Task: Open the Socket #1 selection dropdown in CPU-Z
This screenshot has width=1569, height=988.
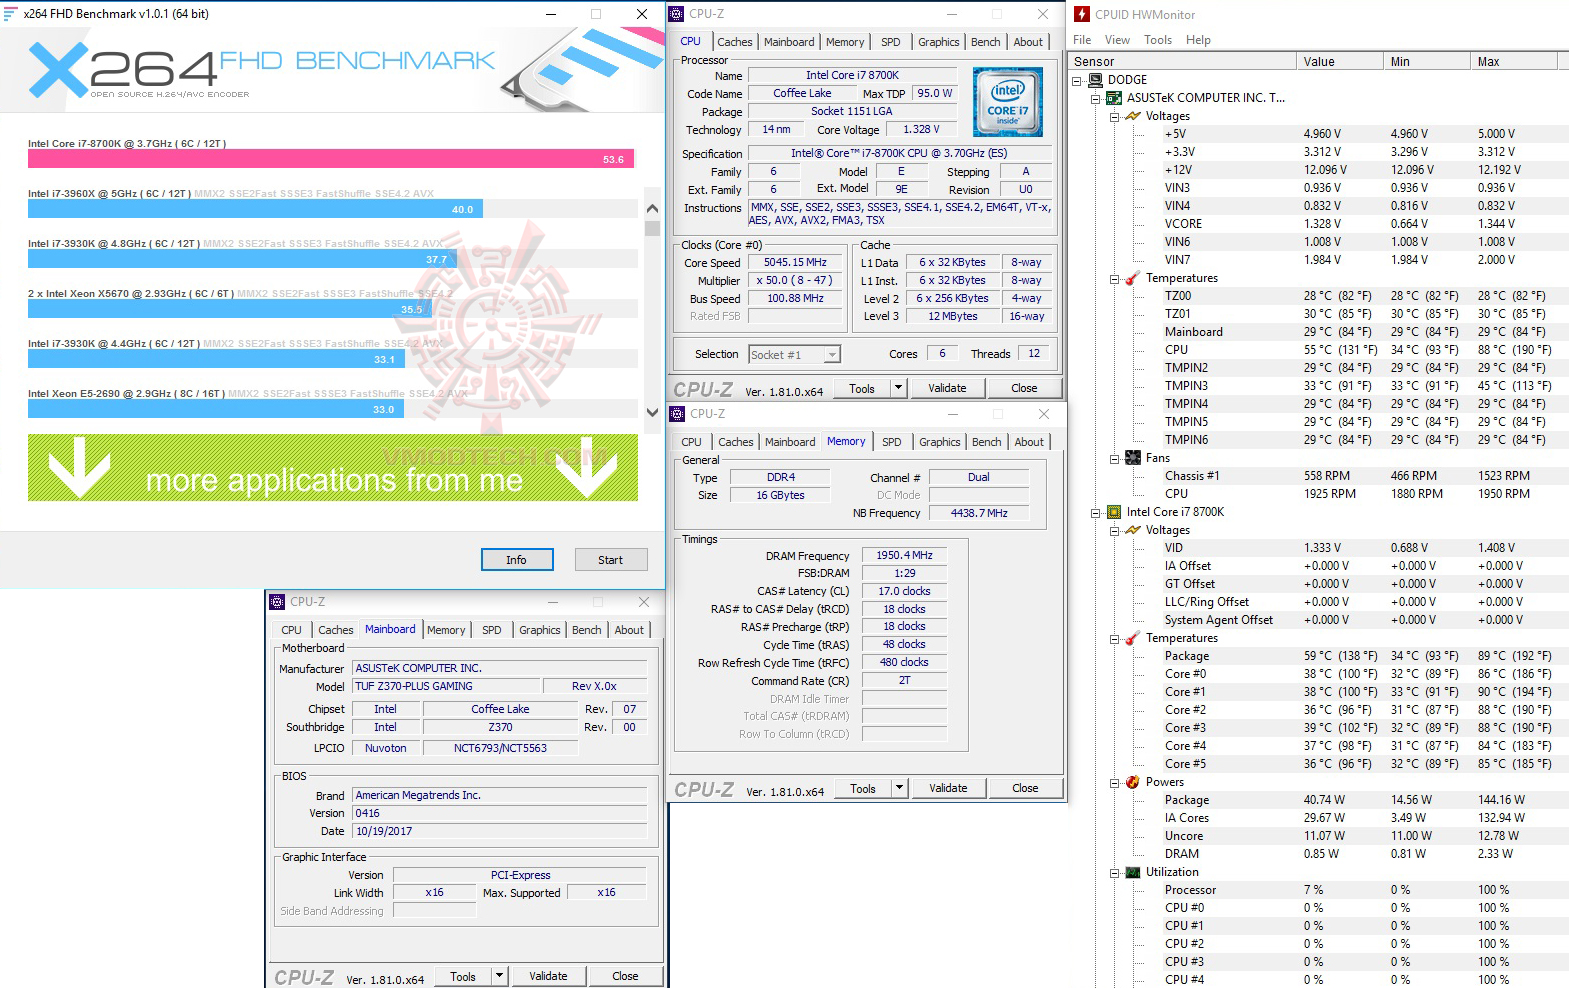Action: [832, 355]
